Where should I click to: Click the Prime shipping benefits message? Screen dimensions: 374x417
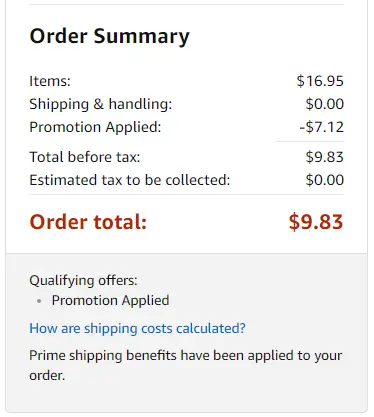(x=186, y=366)
